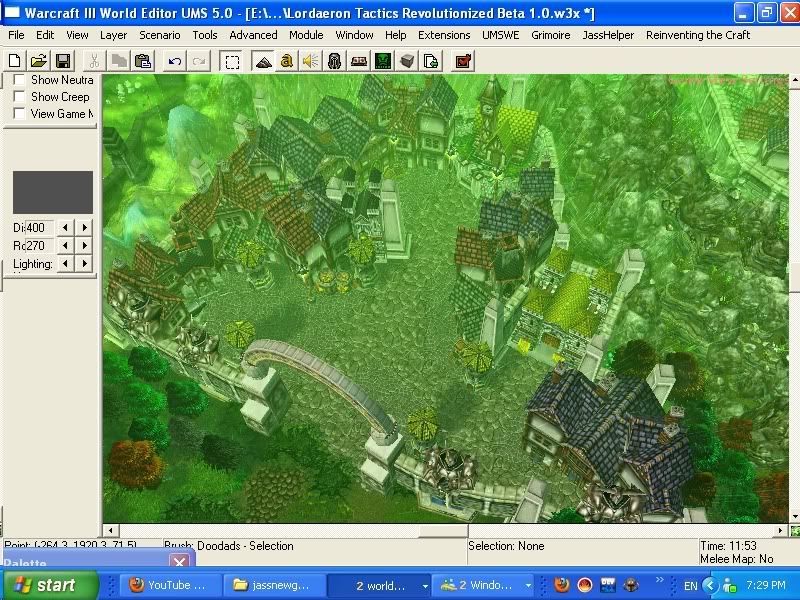Open the Layer menu
Image resolution: width=800 pixels, height=600 pixels.
(x=113, y=35)
